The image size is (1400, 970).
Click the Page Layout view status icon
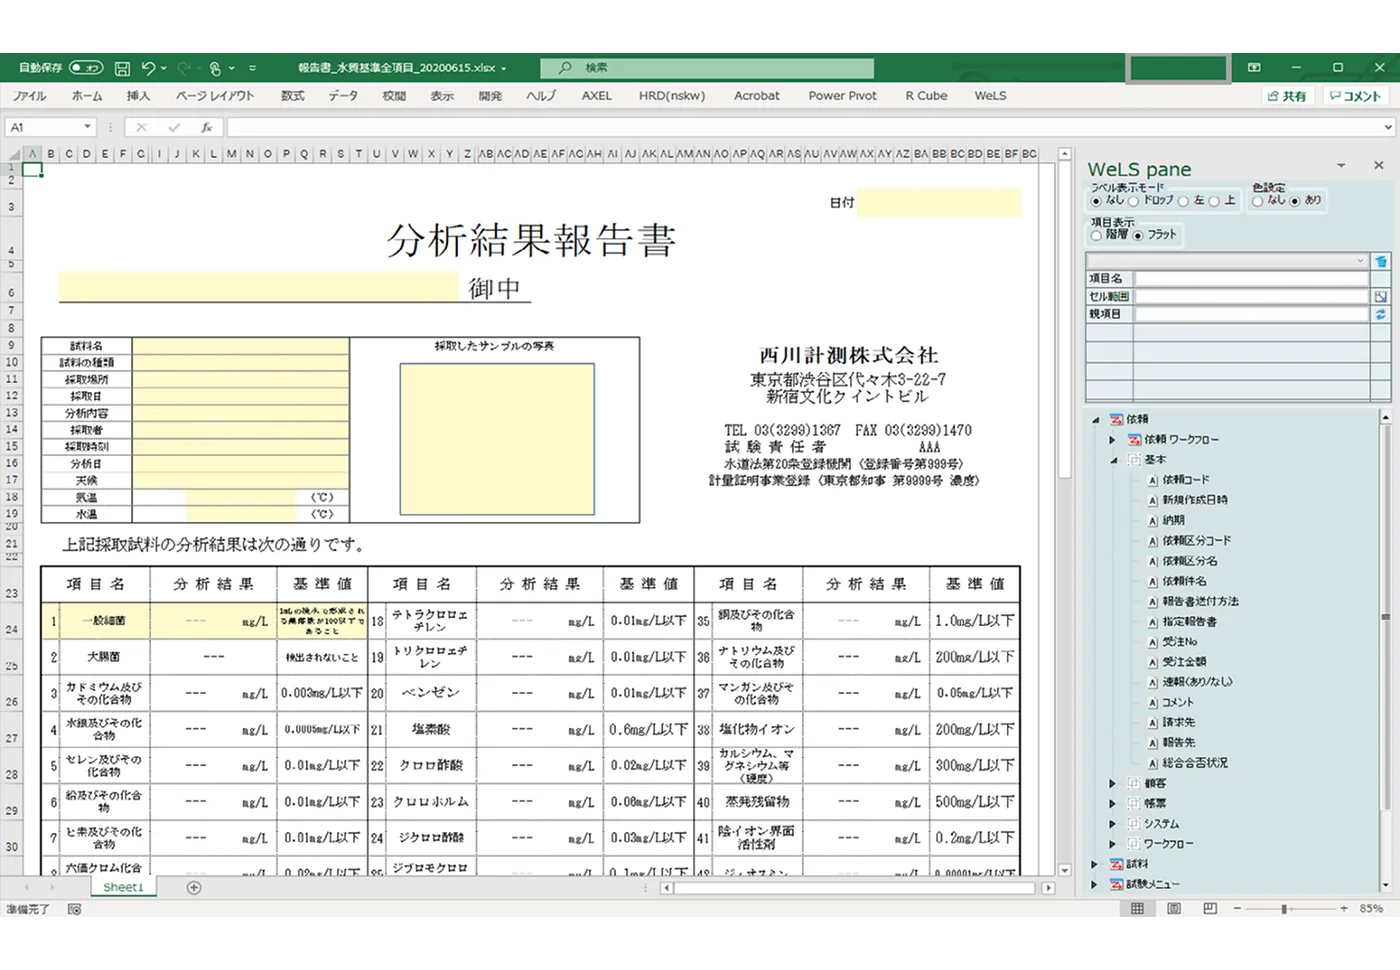coord(1174,908)
